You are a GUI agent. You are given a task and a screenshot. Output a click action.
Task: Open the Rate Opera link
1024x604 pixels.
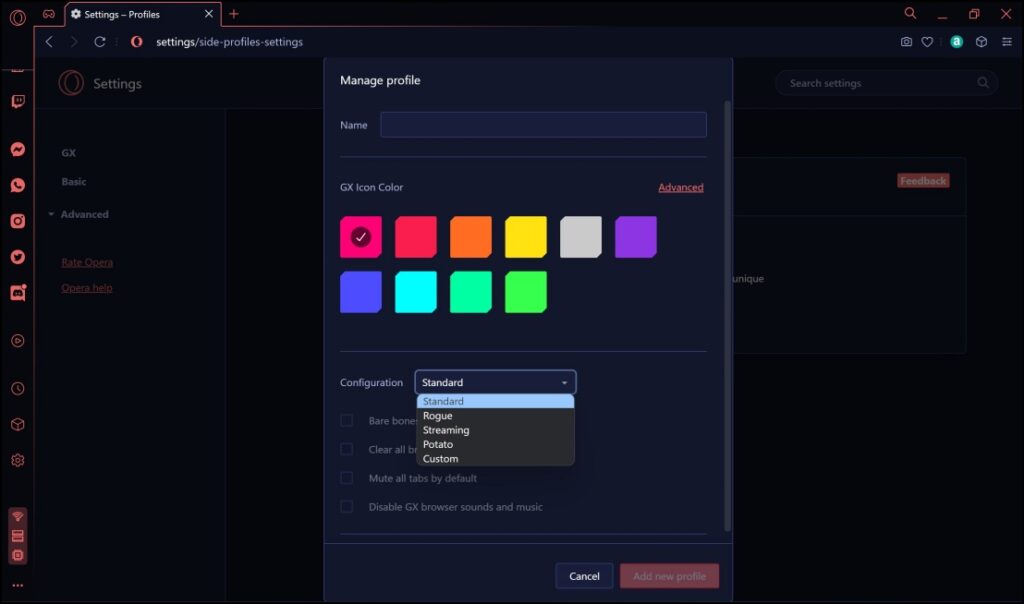pos(87,262)
